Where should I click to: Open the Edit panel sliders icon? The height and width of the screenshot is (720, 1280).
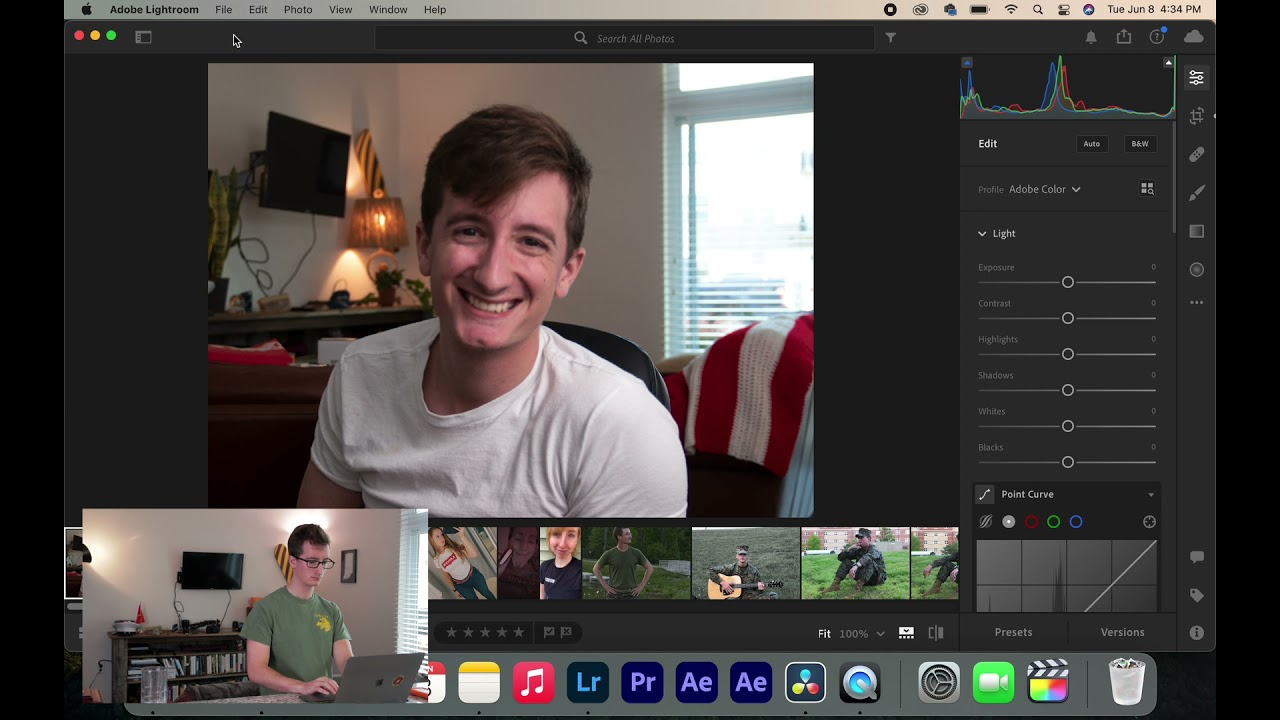click(x=1196, y=77)
